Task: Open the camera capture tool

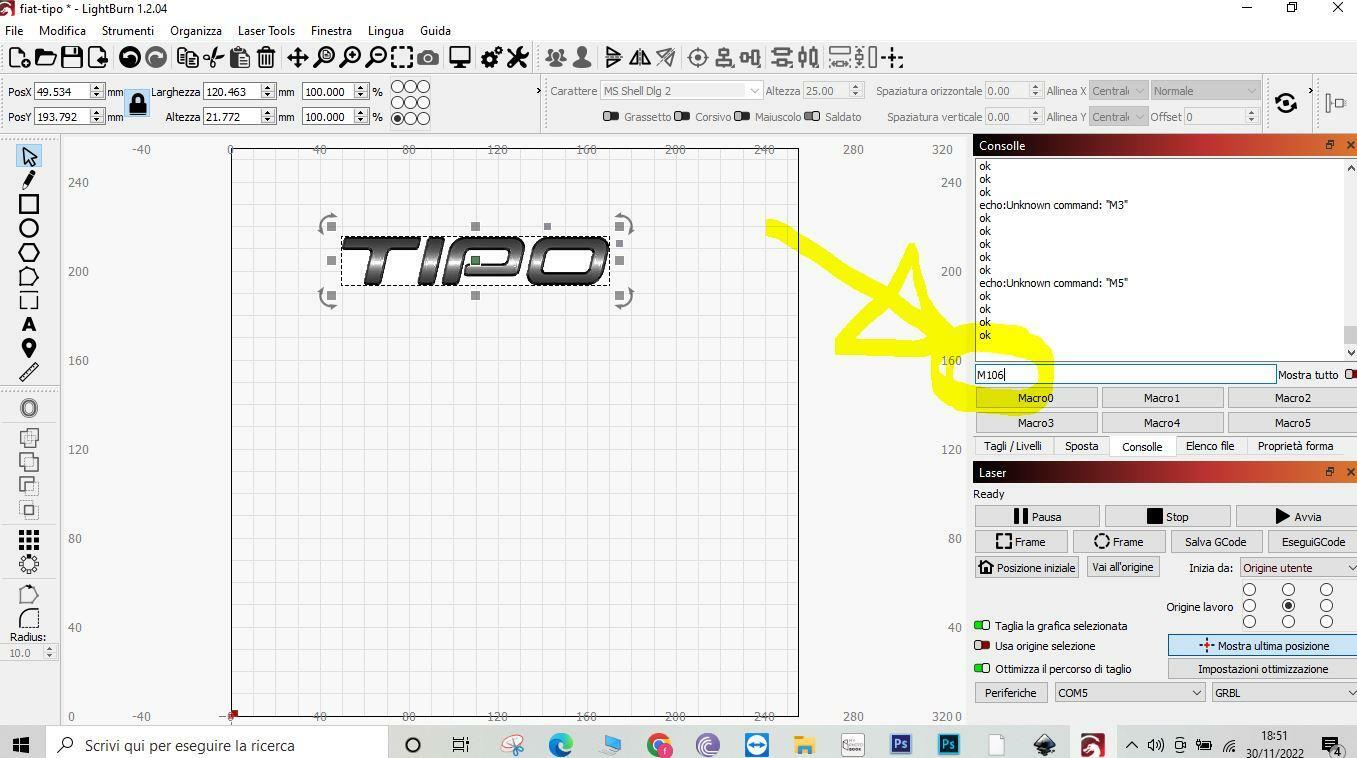Action: (x=428, y=58)
